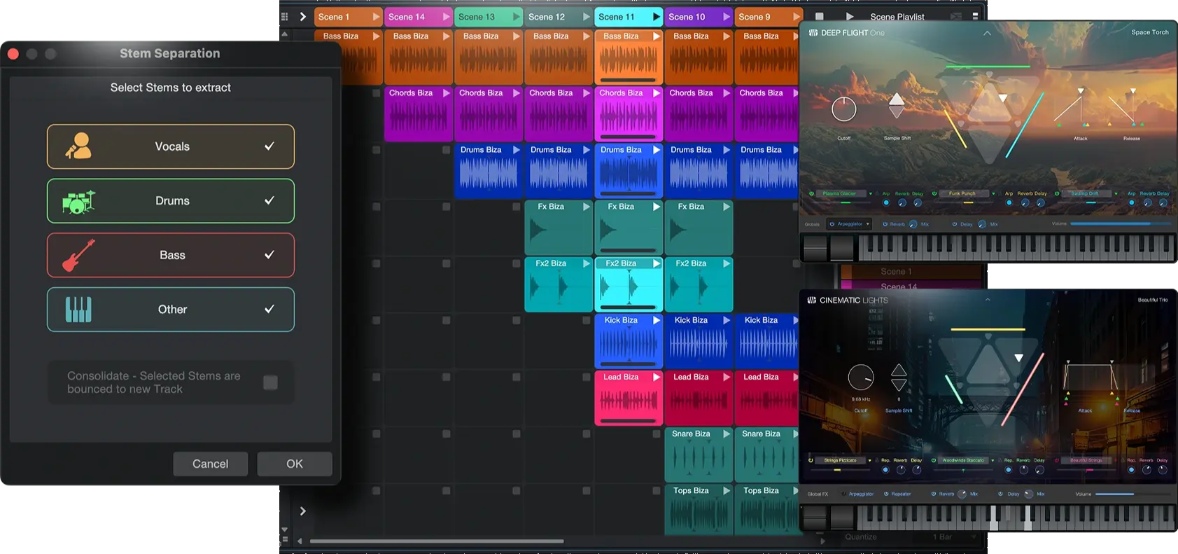Collapse Deep Flight One with top chevron
Viewport: 1178px width, 554px height.
click(x=987, y=33)
